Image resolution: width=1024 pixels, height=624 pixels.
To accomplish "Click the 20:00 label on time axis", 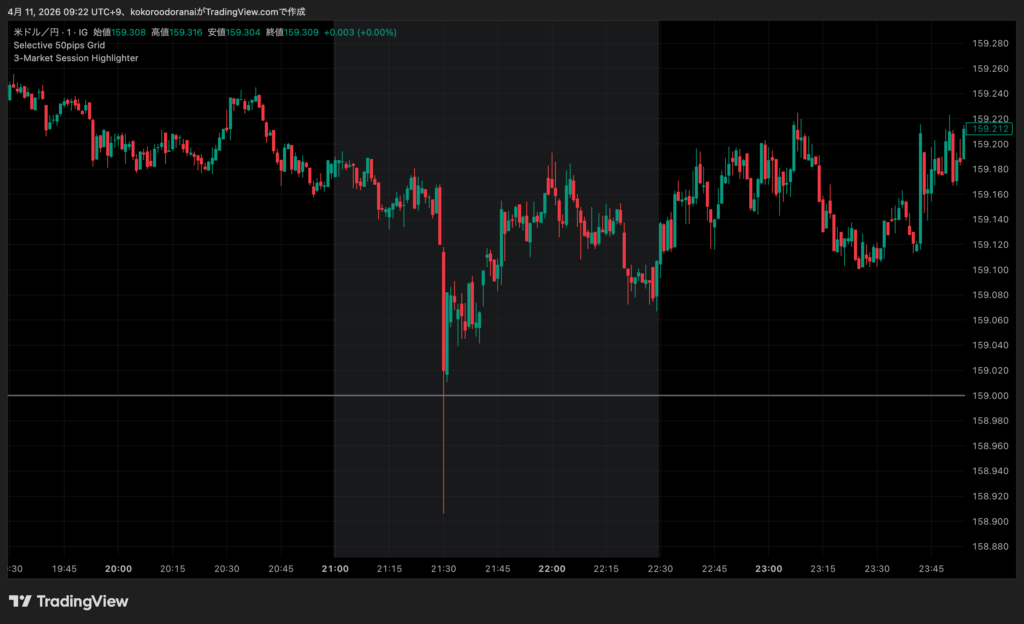I will click(118, 569).
